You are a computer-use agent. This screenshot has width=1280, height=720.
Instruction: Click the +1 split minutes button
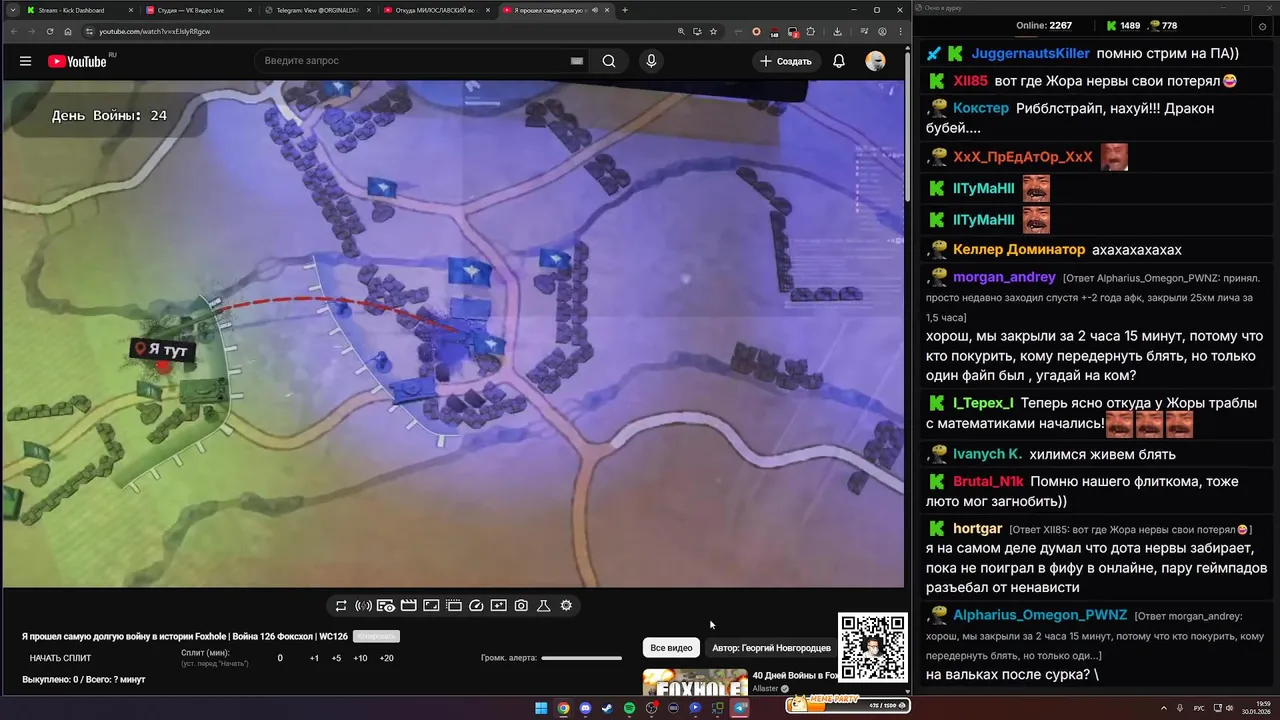pyautogui.click(x=314, y=658)
